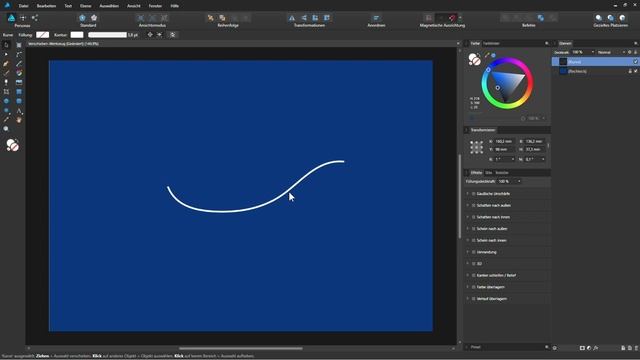Select the View (hand) tool
Screen dimensions: 640x360
point(19,120)
